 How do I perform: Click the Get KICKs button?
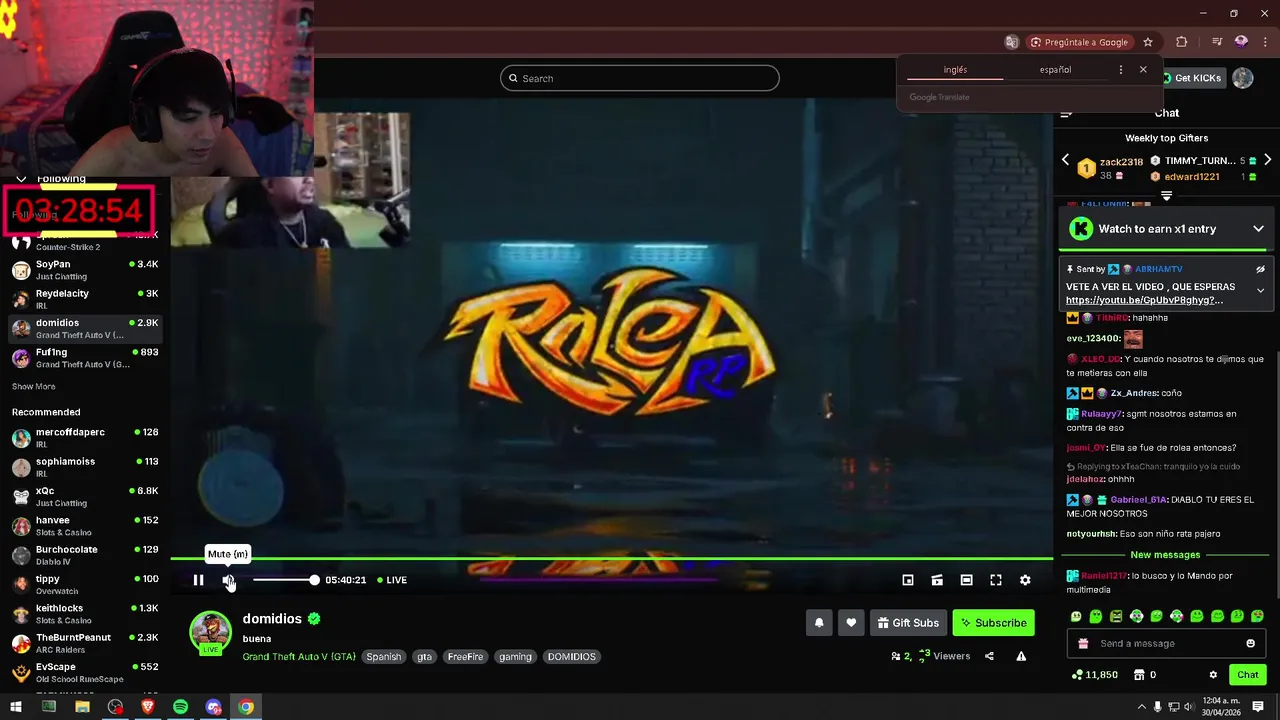tap(1191, 78)
